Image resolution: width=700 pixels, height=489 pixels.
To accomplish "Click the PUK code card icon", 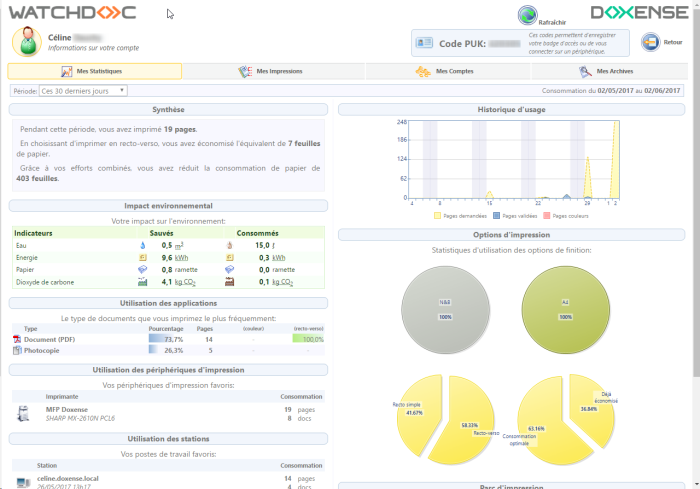I will pos(425,43).
